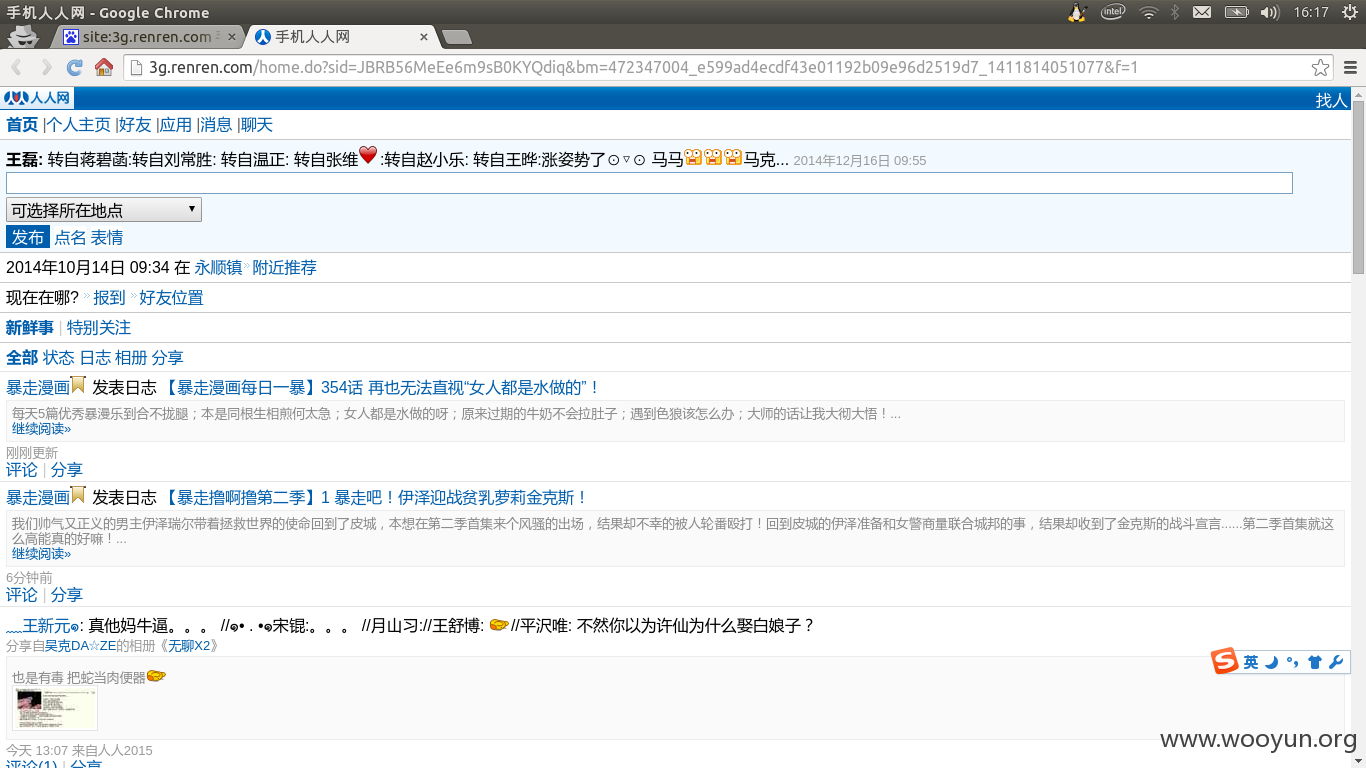Open 王新元 profile link
The height and width of the screenshot is (768, 1366).
43,626
